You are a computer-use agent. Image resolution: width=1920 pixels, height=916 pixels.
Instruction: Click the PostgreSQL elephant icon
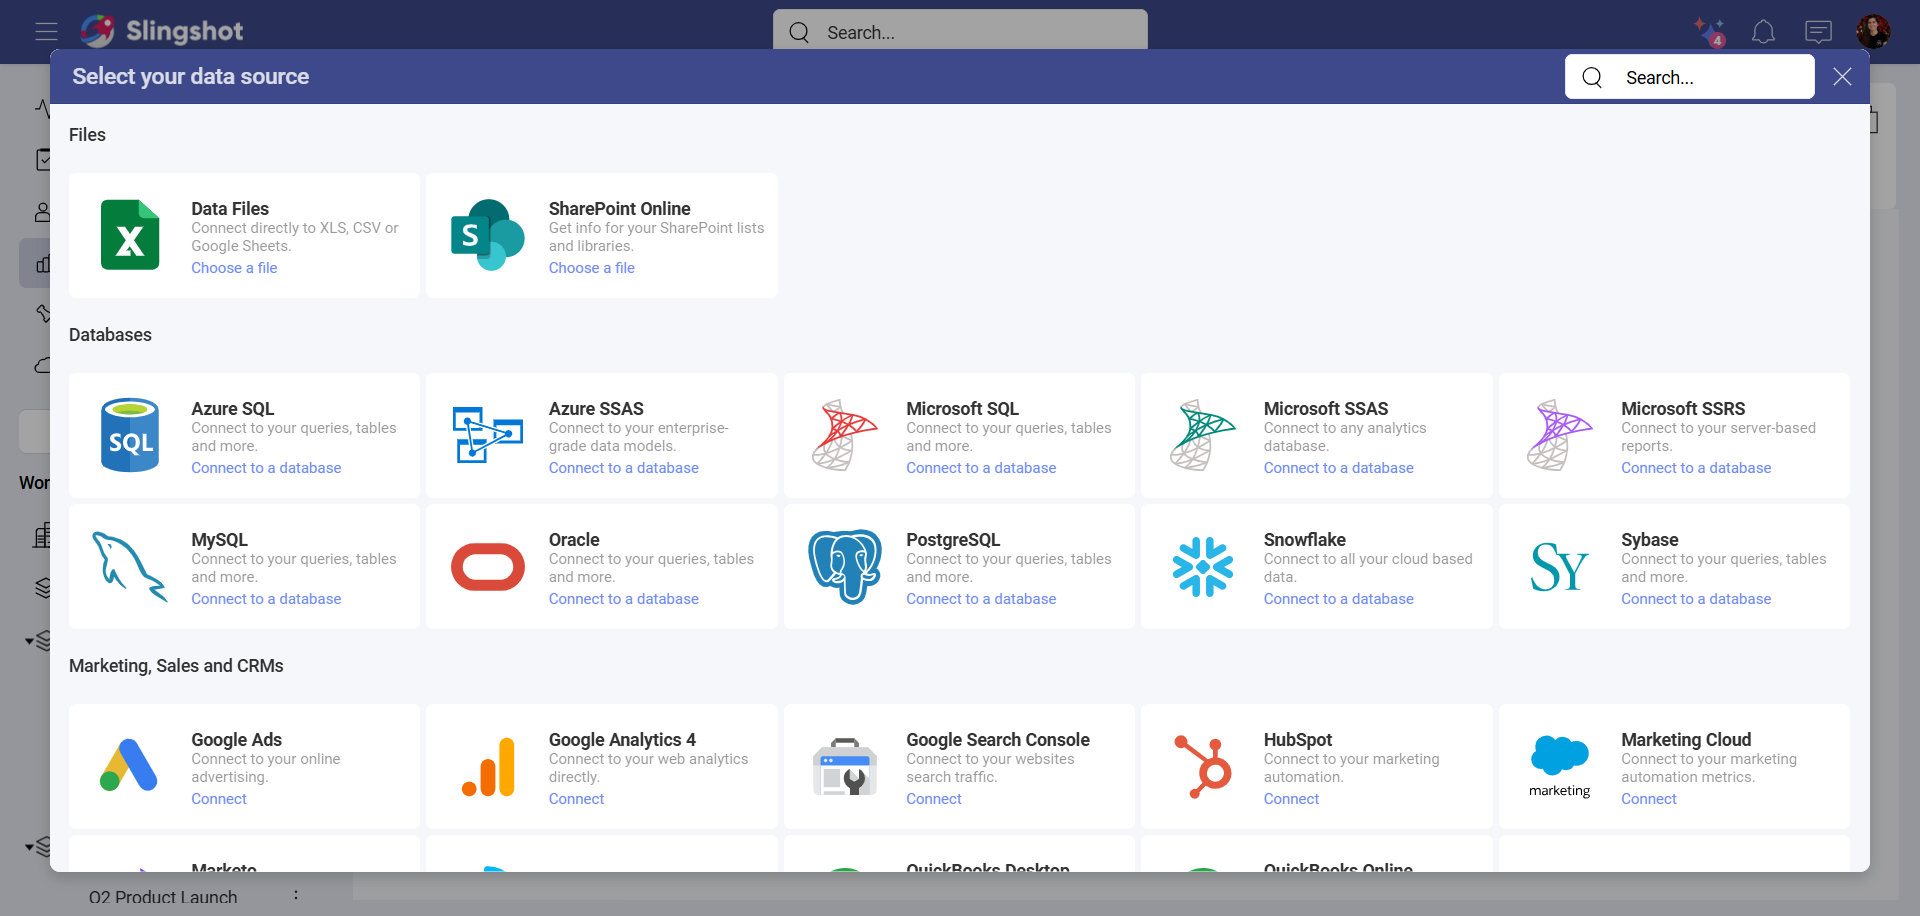coord(845,566)
